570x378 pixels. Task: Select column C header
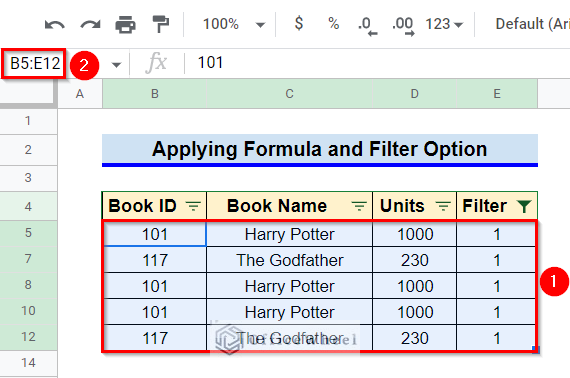point(289,94)
